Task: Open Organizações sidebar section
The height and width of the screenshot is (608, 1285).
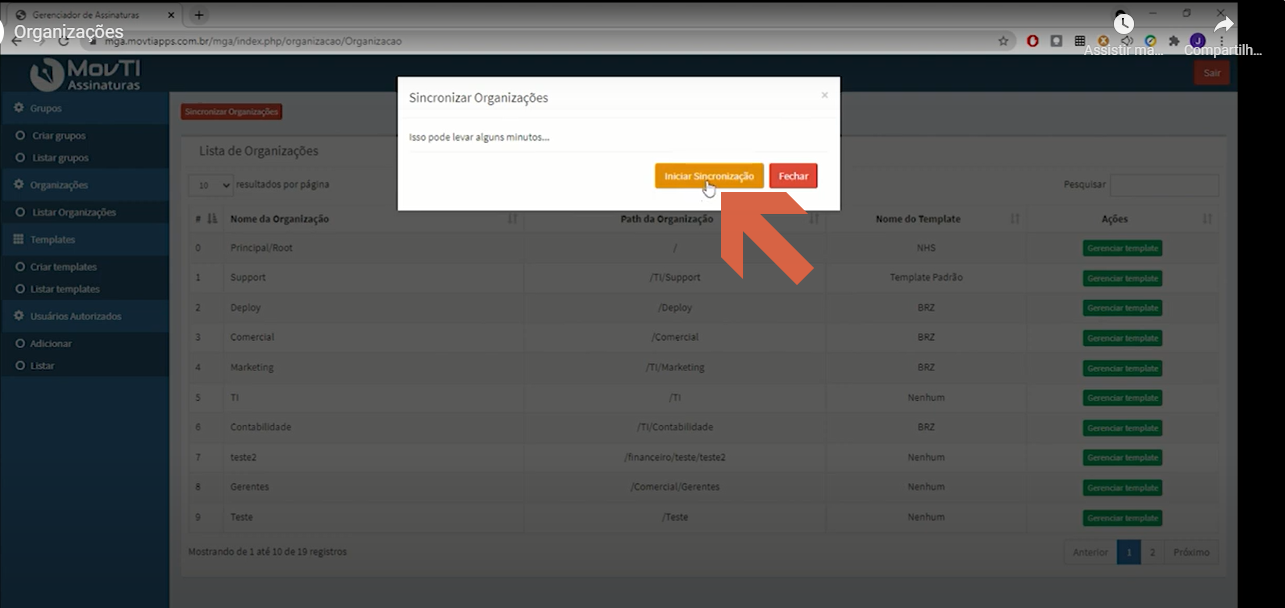Action: pyautogui.click(x=84, y=185)
